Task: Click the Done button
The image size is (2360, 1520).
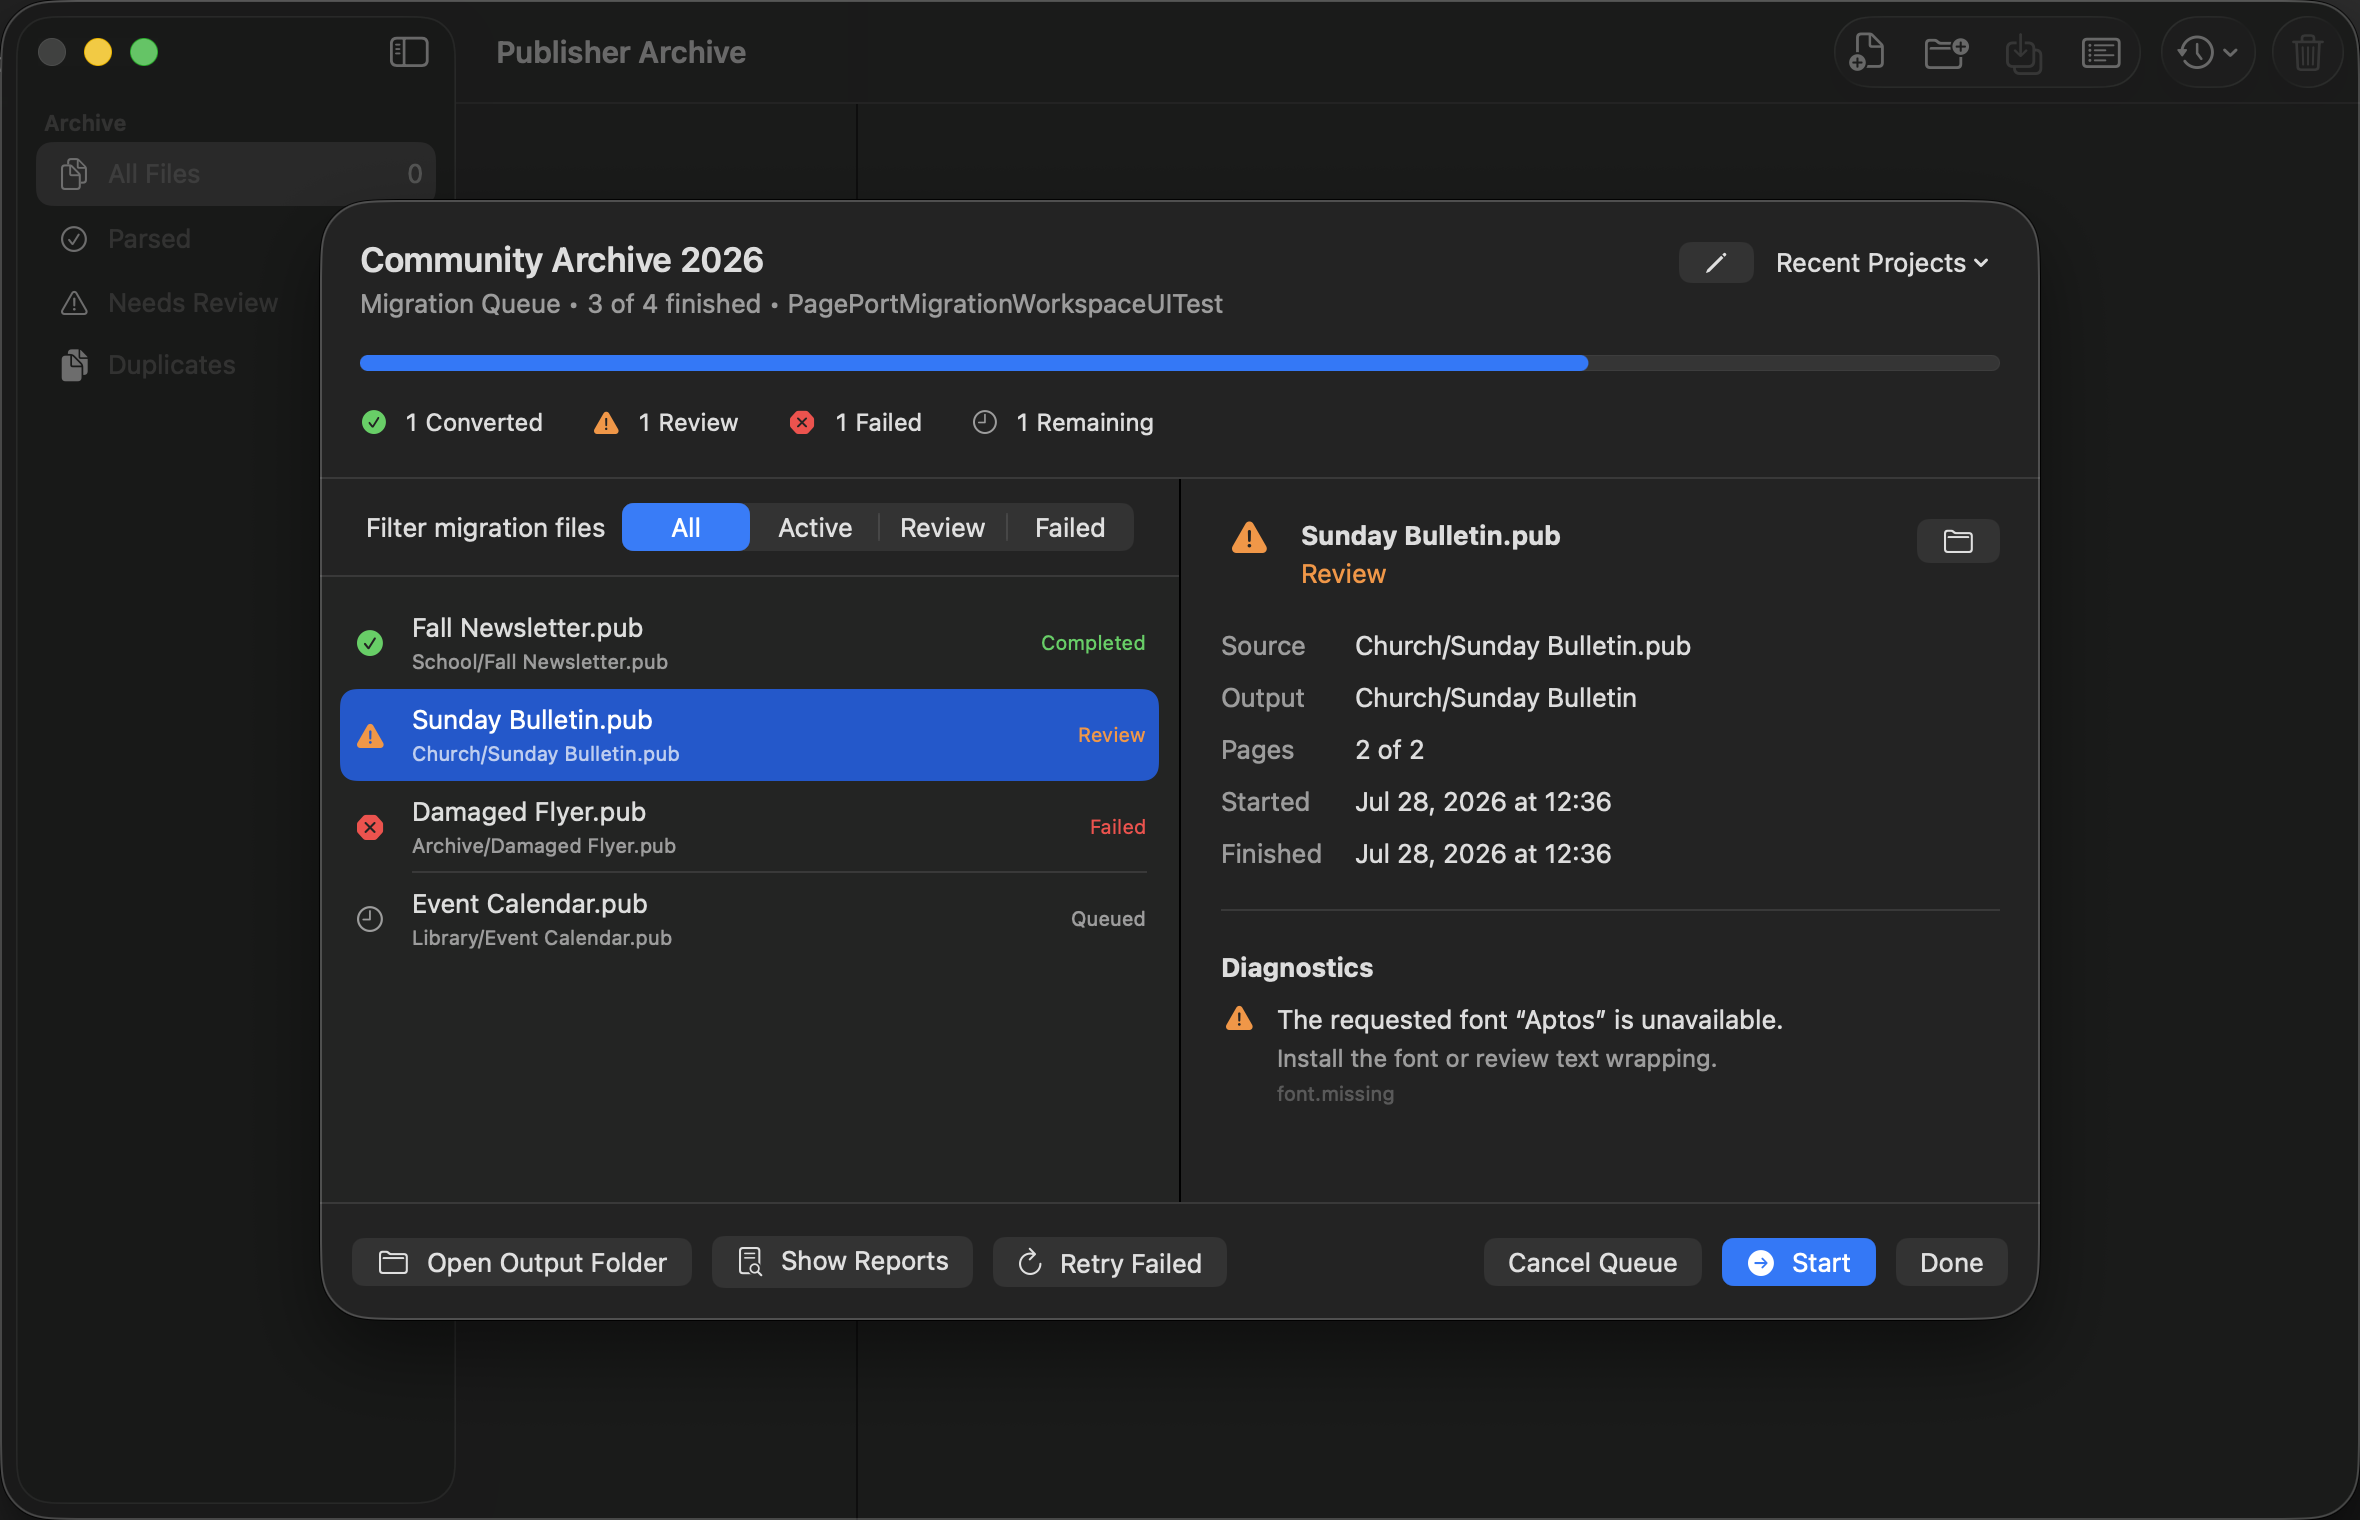Action: coord(1952,1262)
